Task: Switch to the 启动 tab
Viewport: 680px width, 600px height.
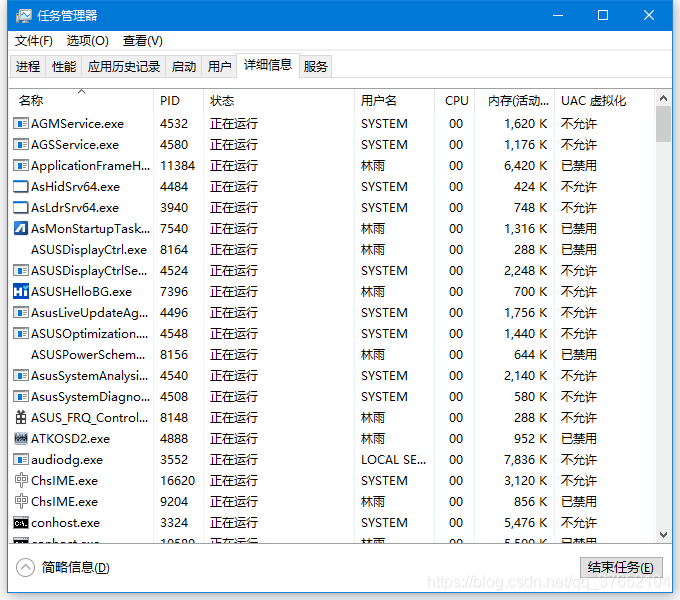Action: 183,67
